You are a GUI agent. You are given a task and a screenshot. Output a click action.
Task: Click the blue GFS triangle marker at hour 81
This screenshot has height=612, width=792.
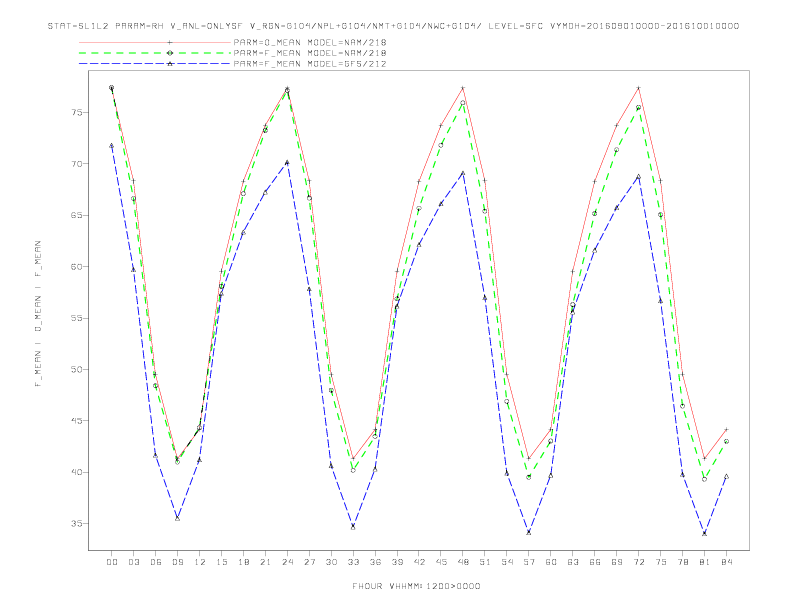(704, 533)
